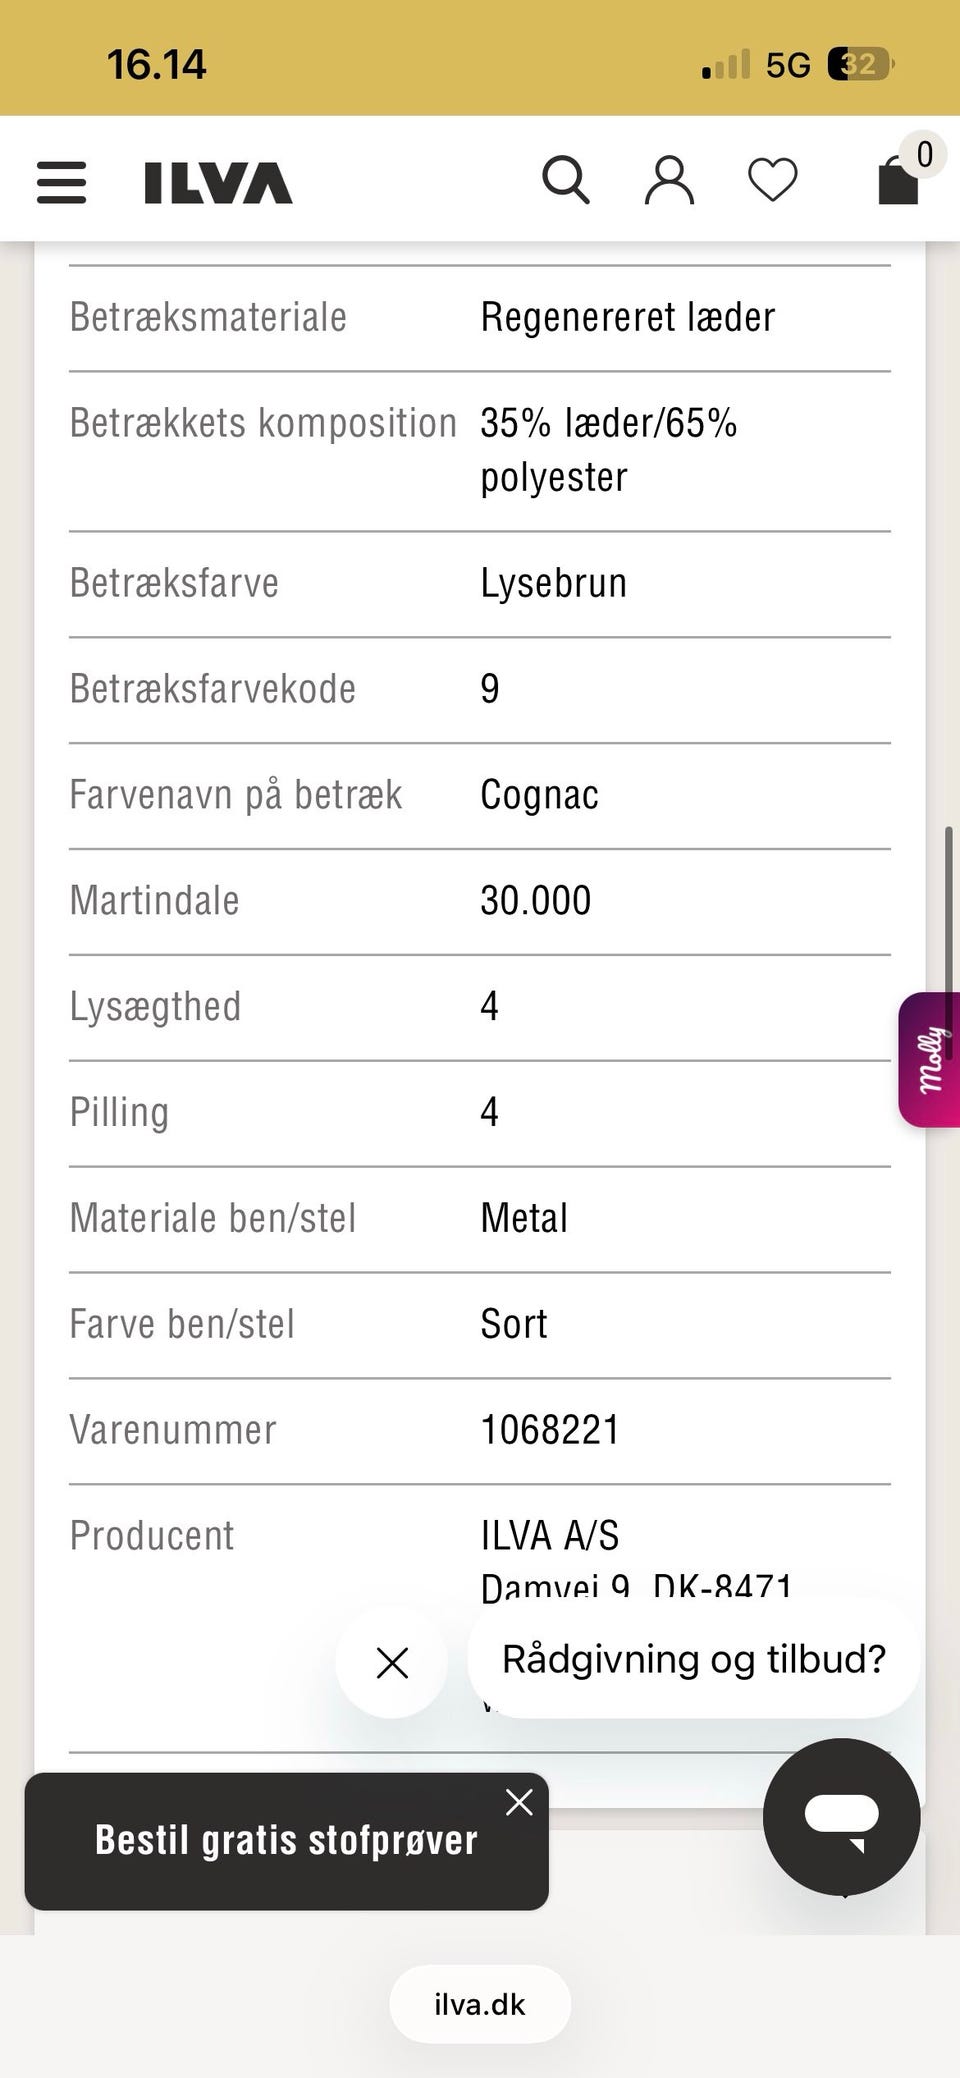The height and width of the screenshot is (2078, 960).
Task: Open the shopping bag cart
Action: [898, 181]
